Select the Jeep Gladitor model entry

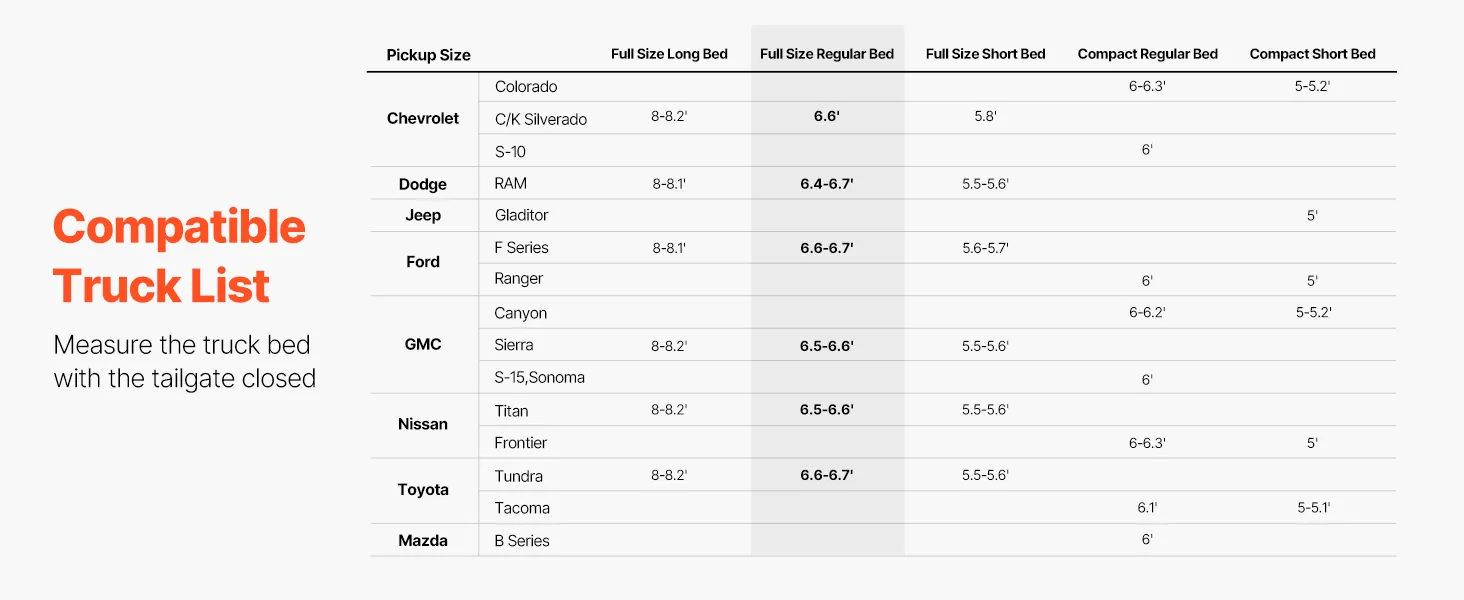coord(522,215)
